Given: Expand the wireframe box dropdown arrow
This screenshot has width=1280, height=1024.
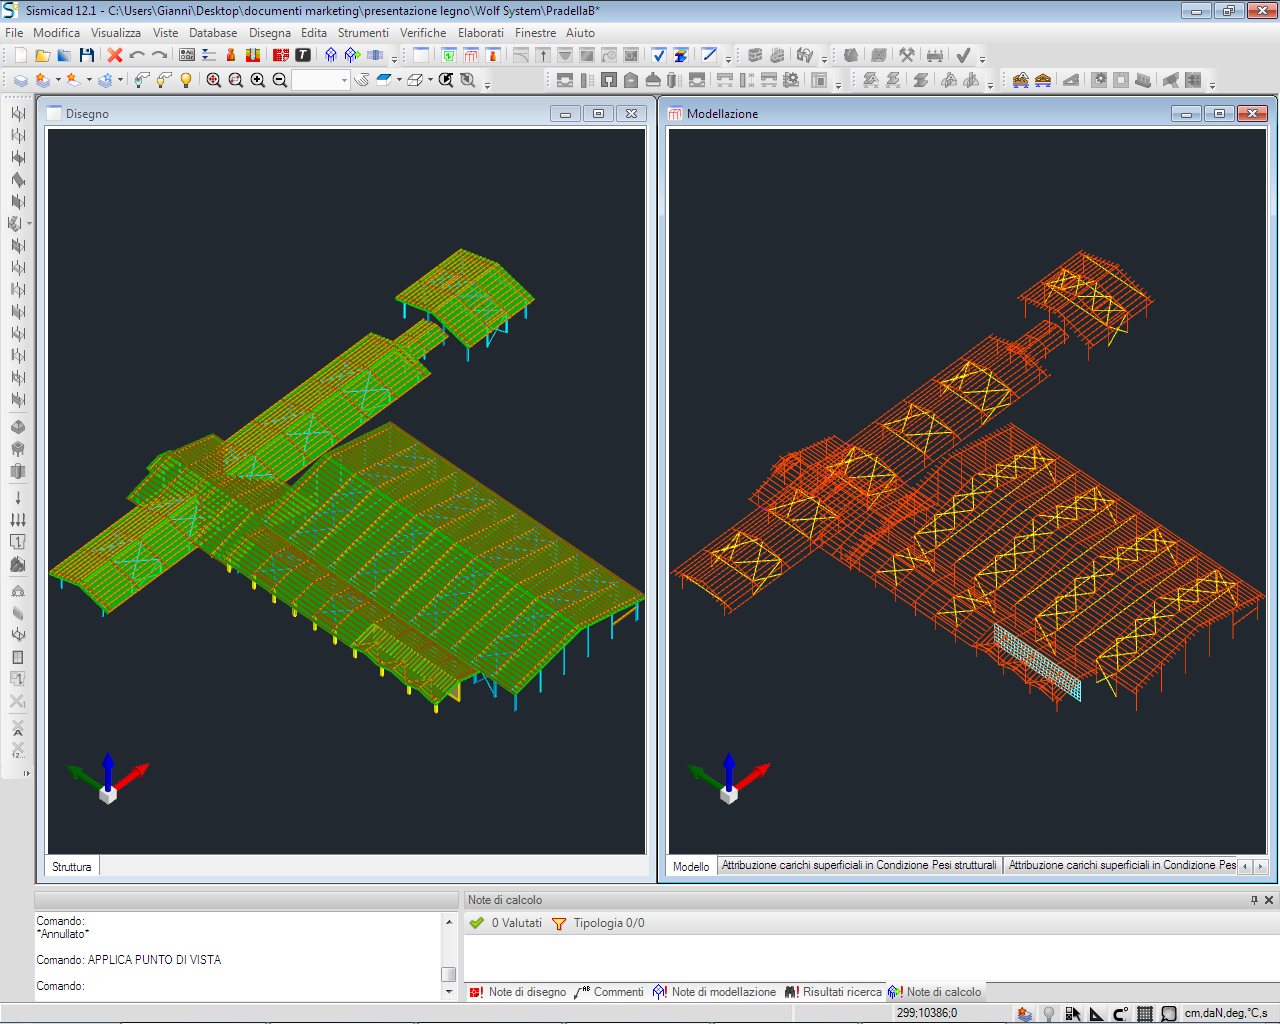Looking at the screenshot, I should pyautogui.click(x=430, y=80).
